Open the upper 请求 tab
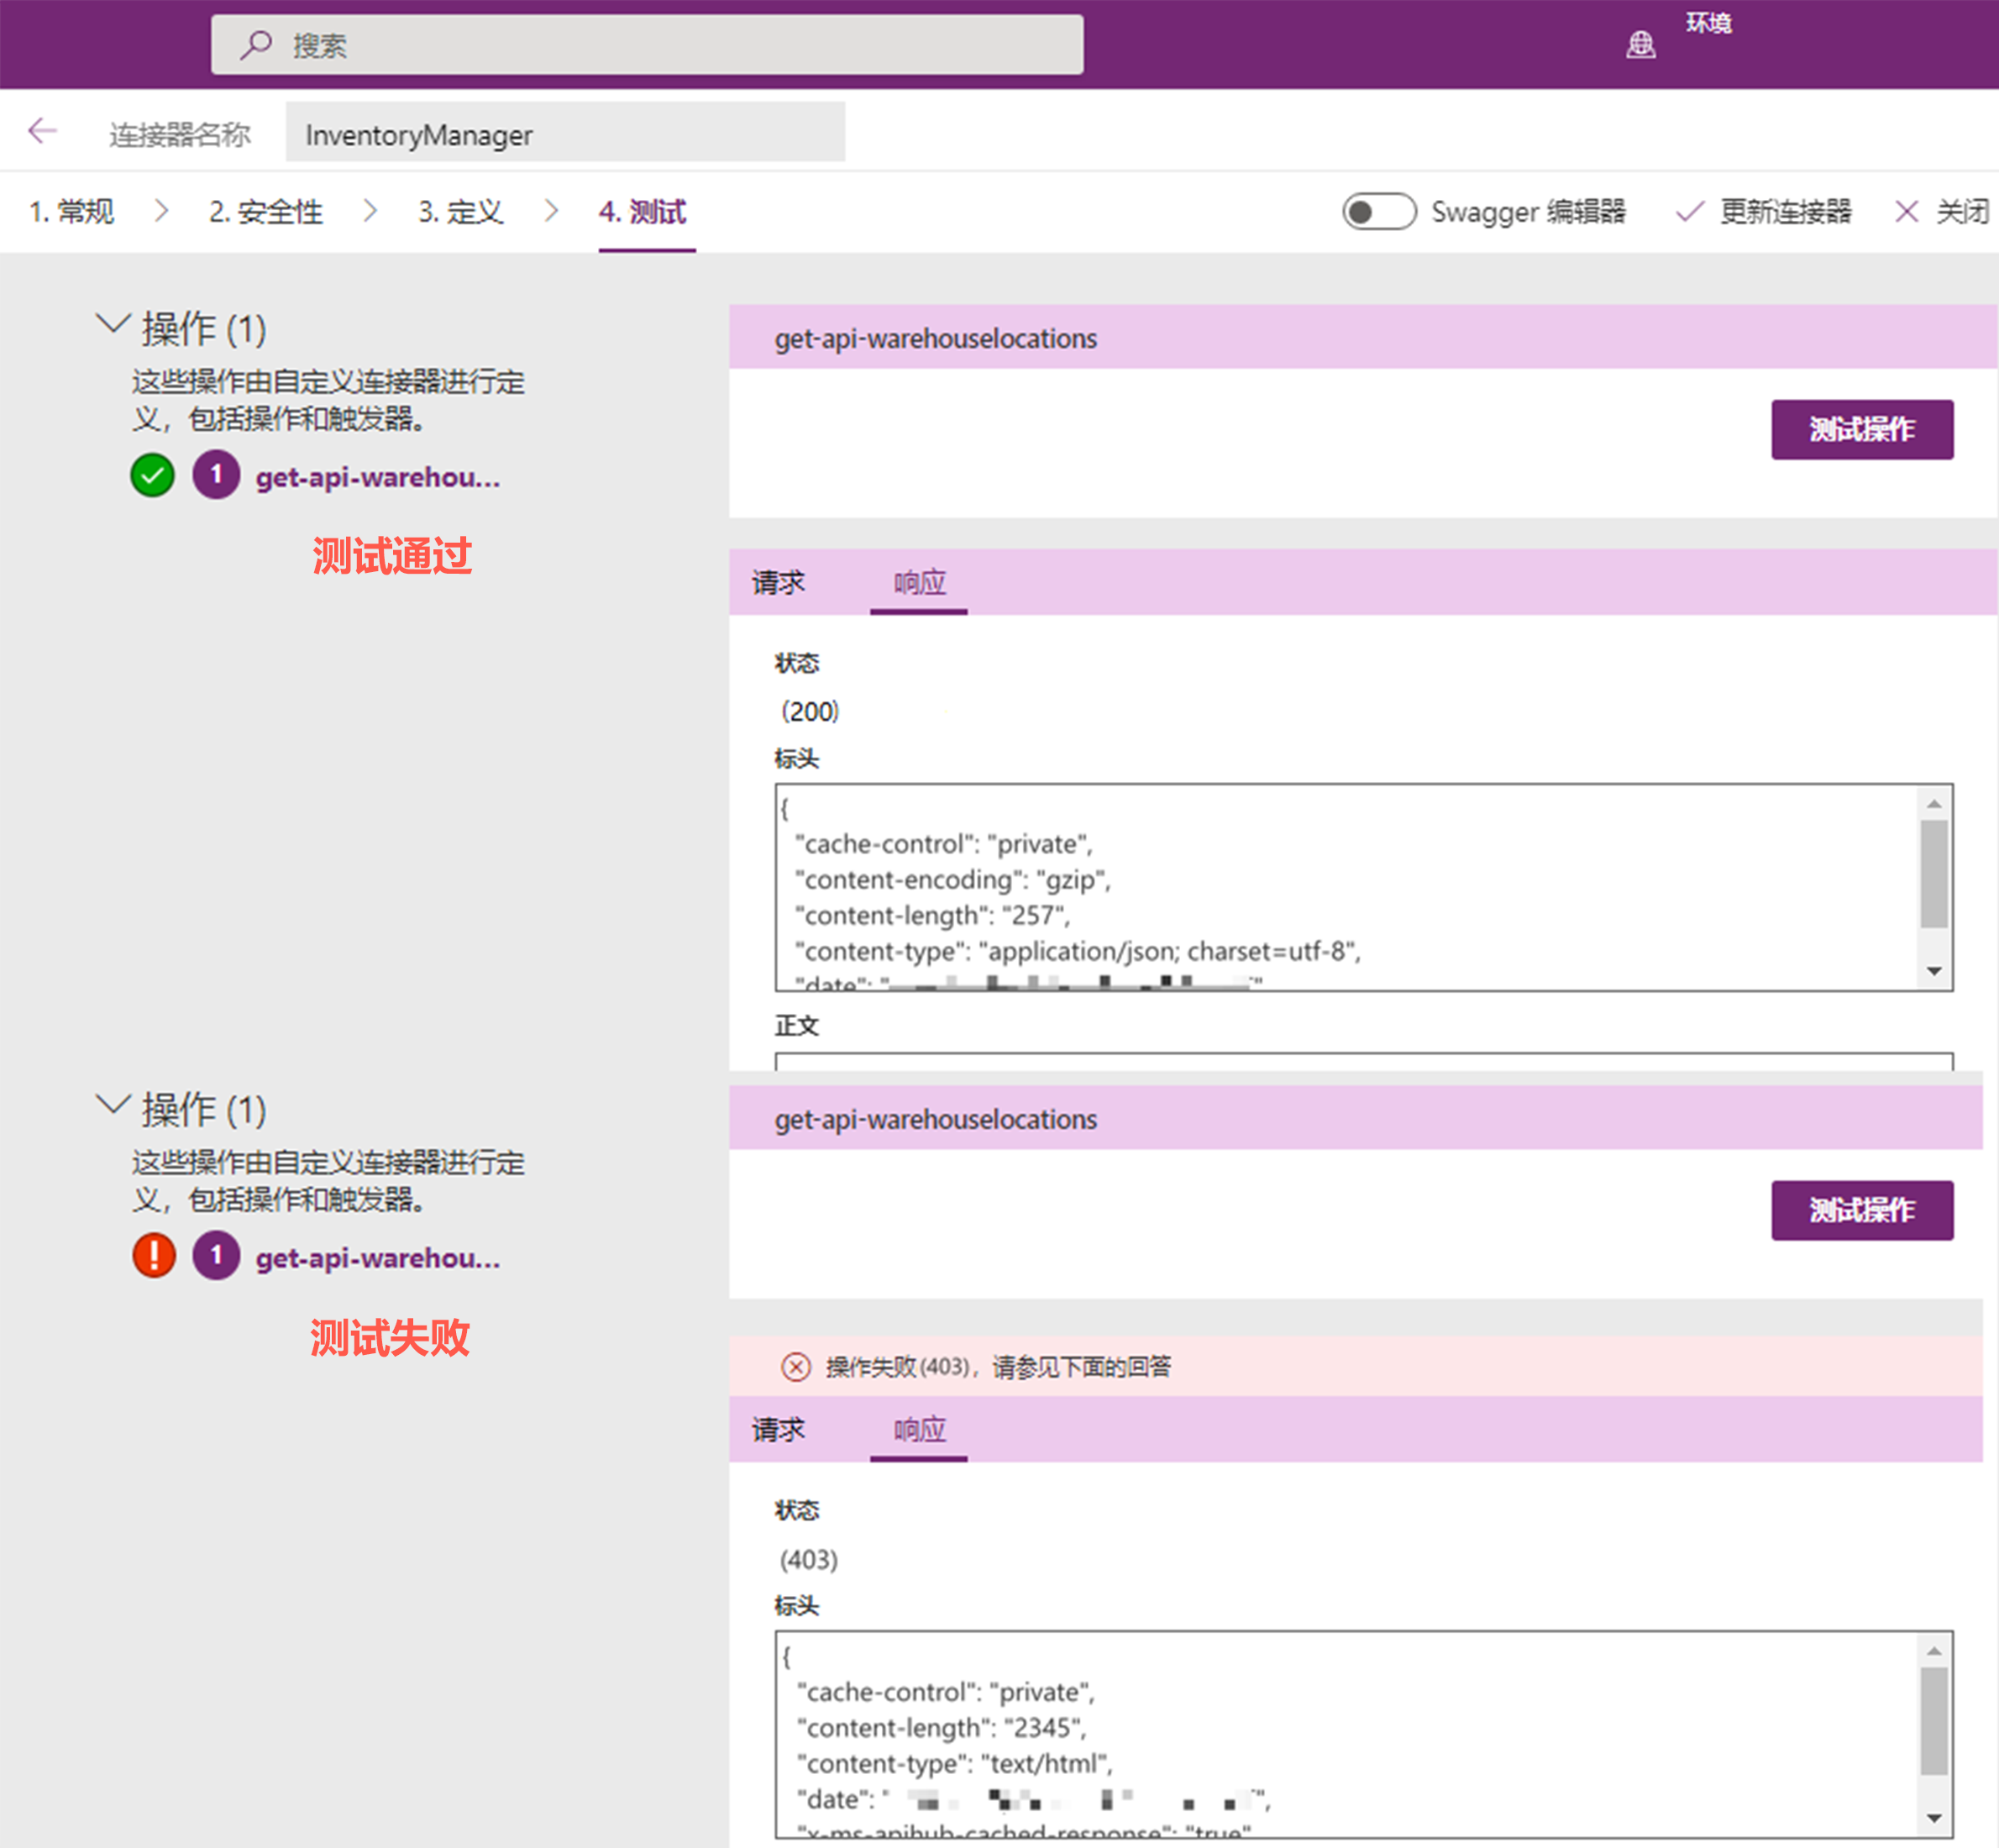Viewport: 1999px width, 1848px height. [x=779, y=582]
